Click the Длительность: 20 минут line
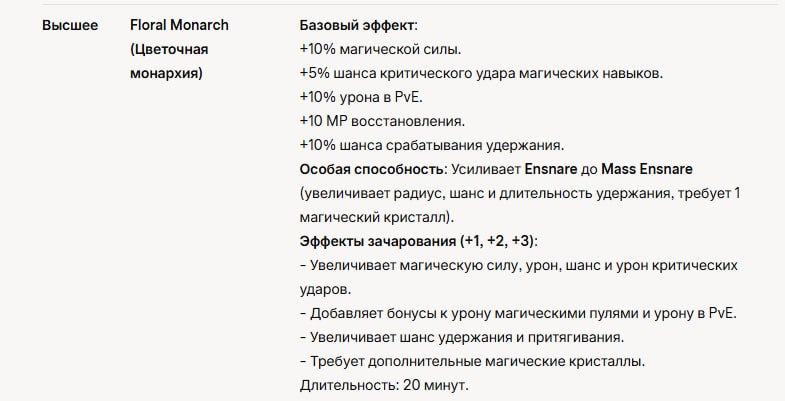785x401 pixels. click(x=384, y=385)
